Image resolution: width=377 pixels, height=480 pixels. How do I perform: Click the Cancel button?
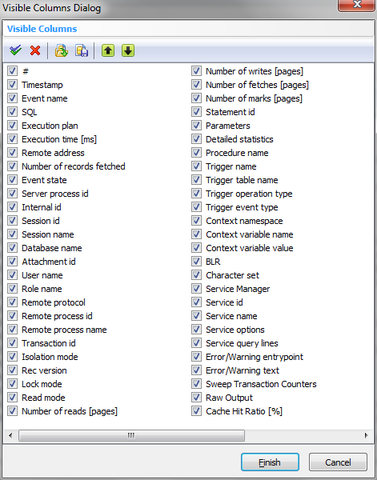[x=338, y=462]
